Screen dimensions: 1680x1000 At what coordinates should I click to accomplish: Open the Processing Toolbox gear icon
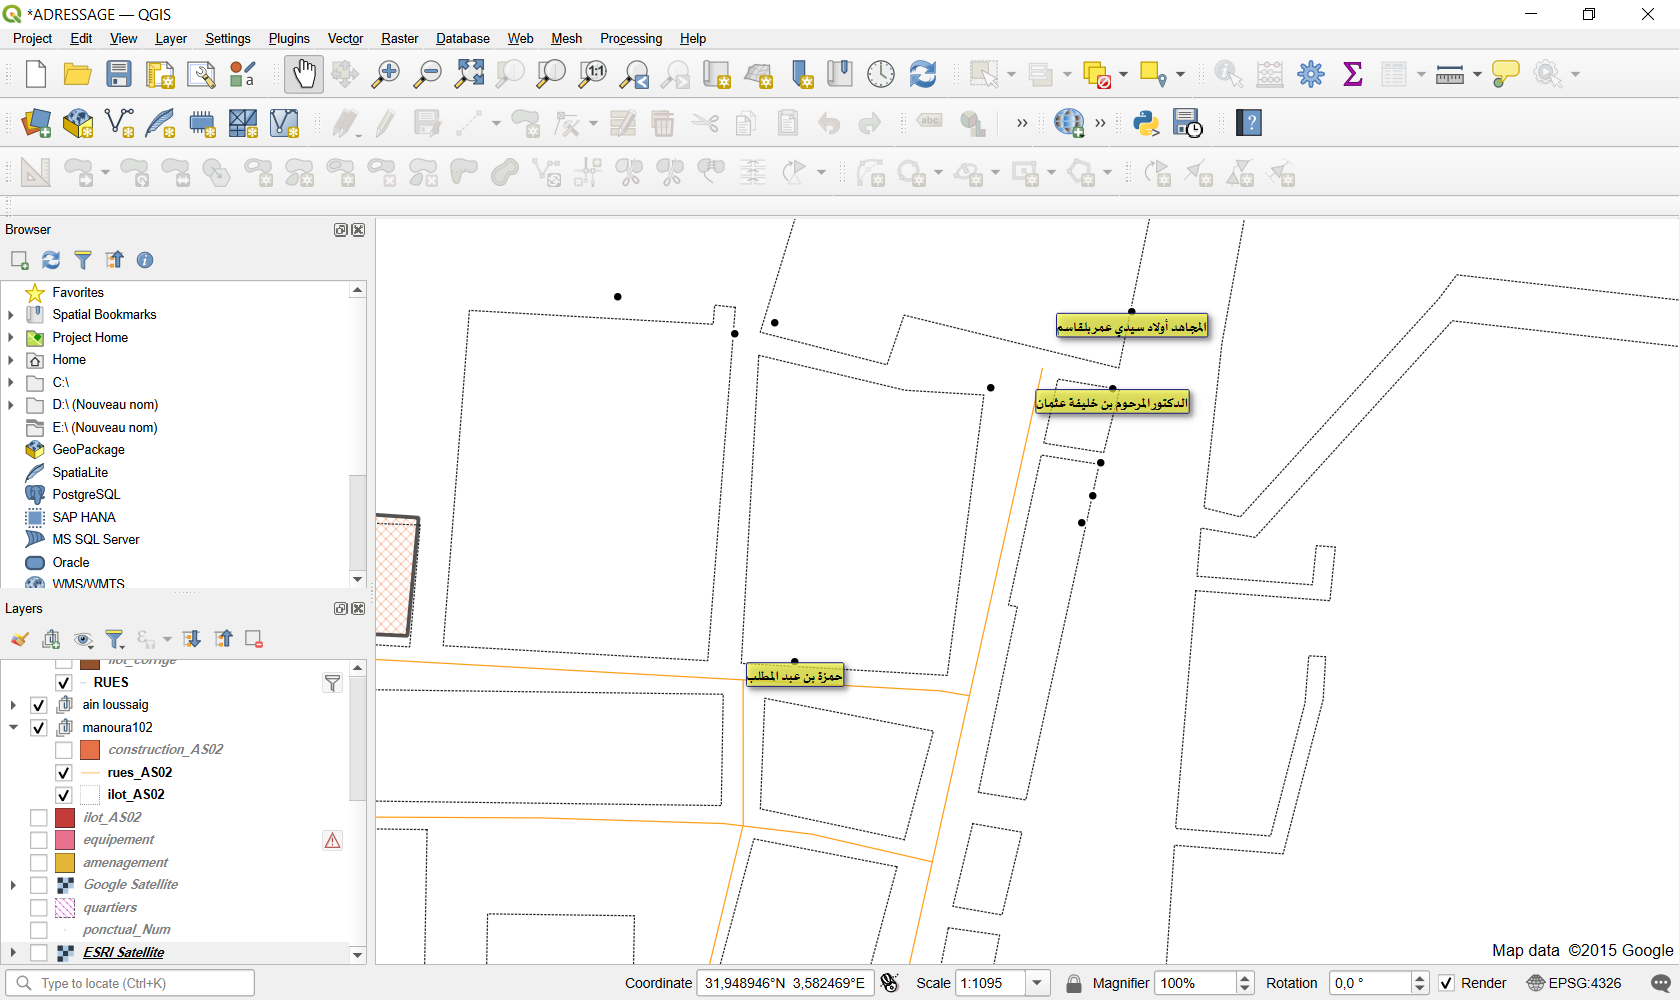click(x=1311, y=74)
